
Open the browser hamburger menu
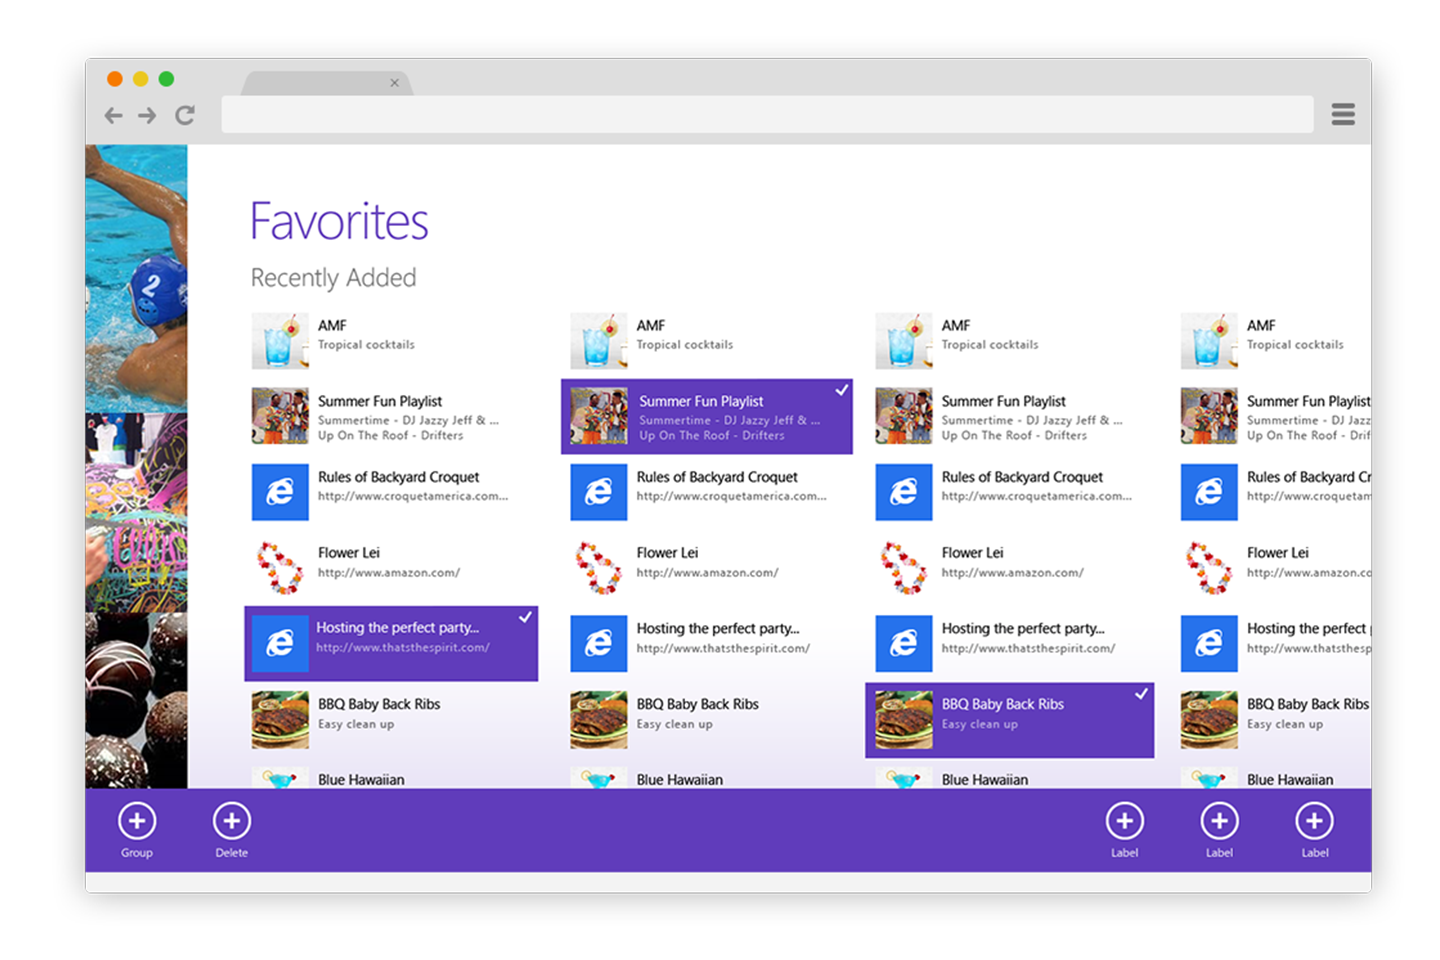[x=1343, y=115]
